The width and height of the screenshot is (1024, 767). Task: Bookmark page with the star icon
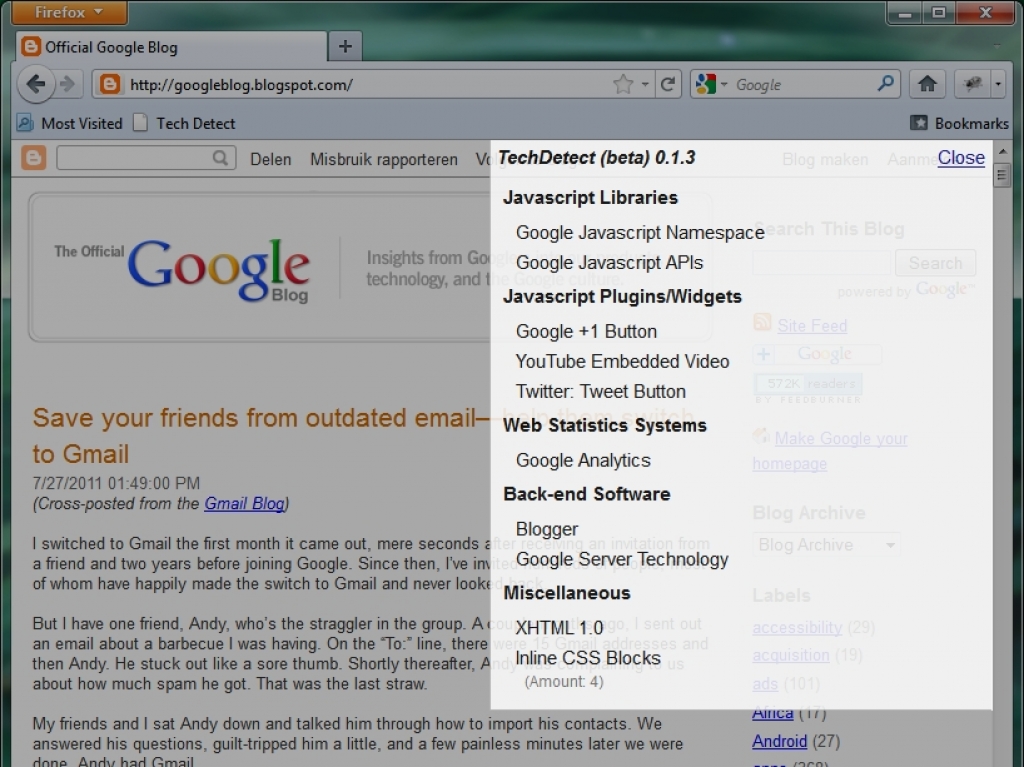623,84
